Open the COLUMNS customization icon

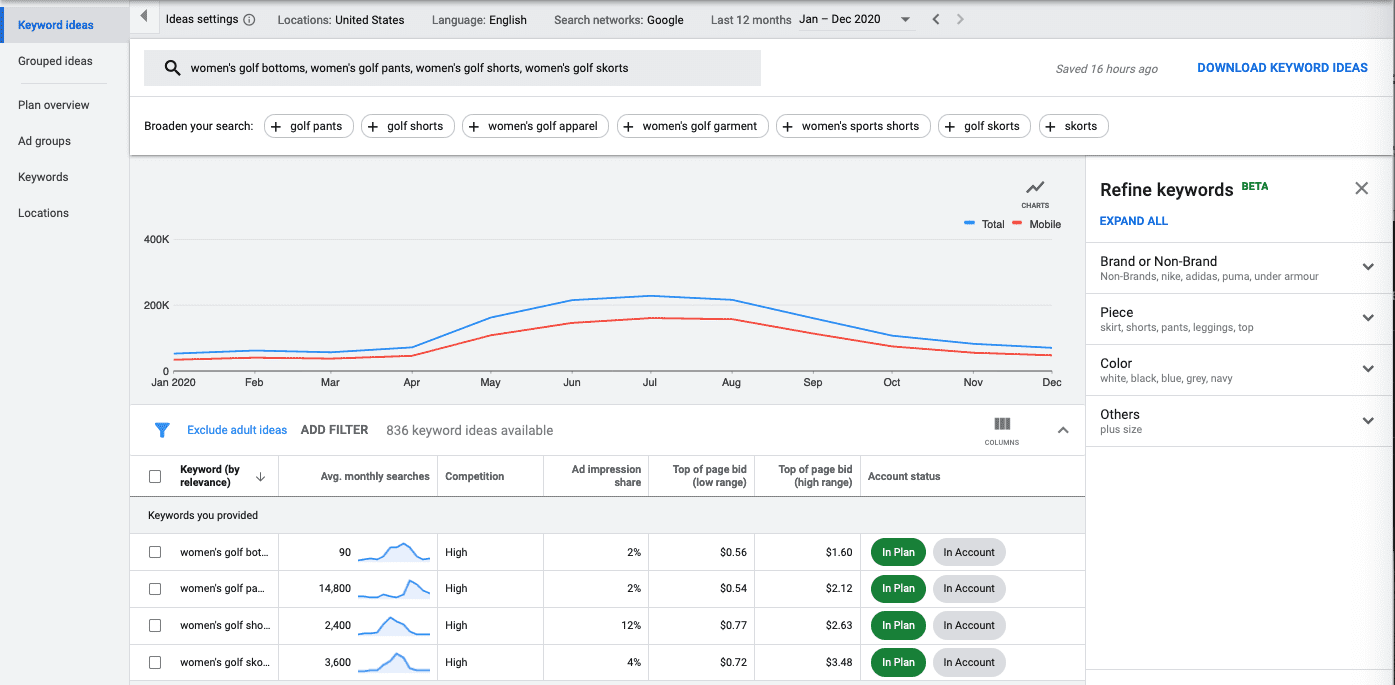point(1001,424)
